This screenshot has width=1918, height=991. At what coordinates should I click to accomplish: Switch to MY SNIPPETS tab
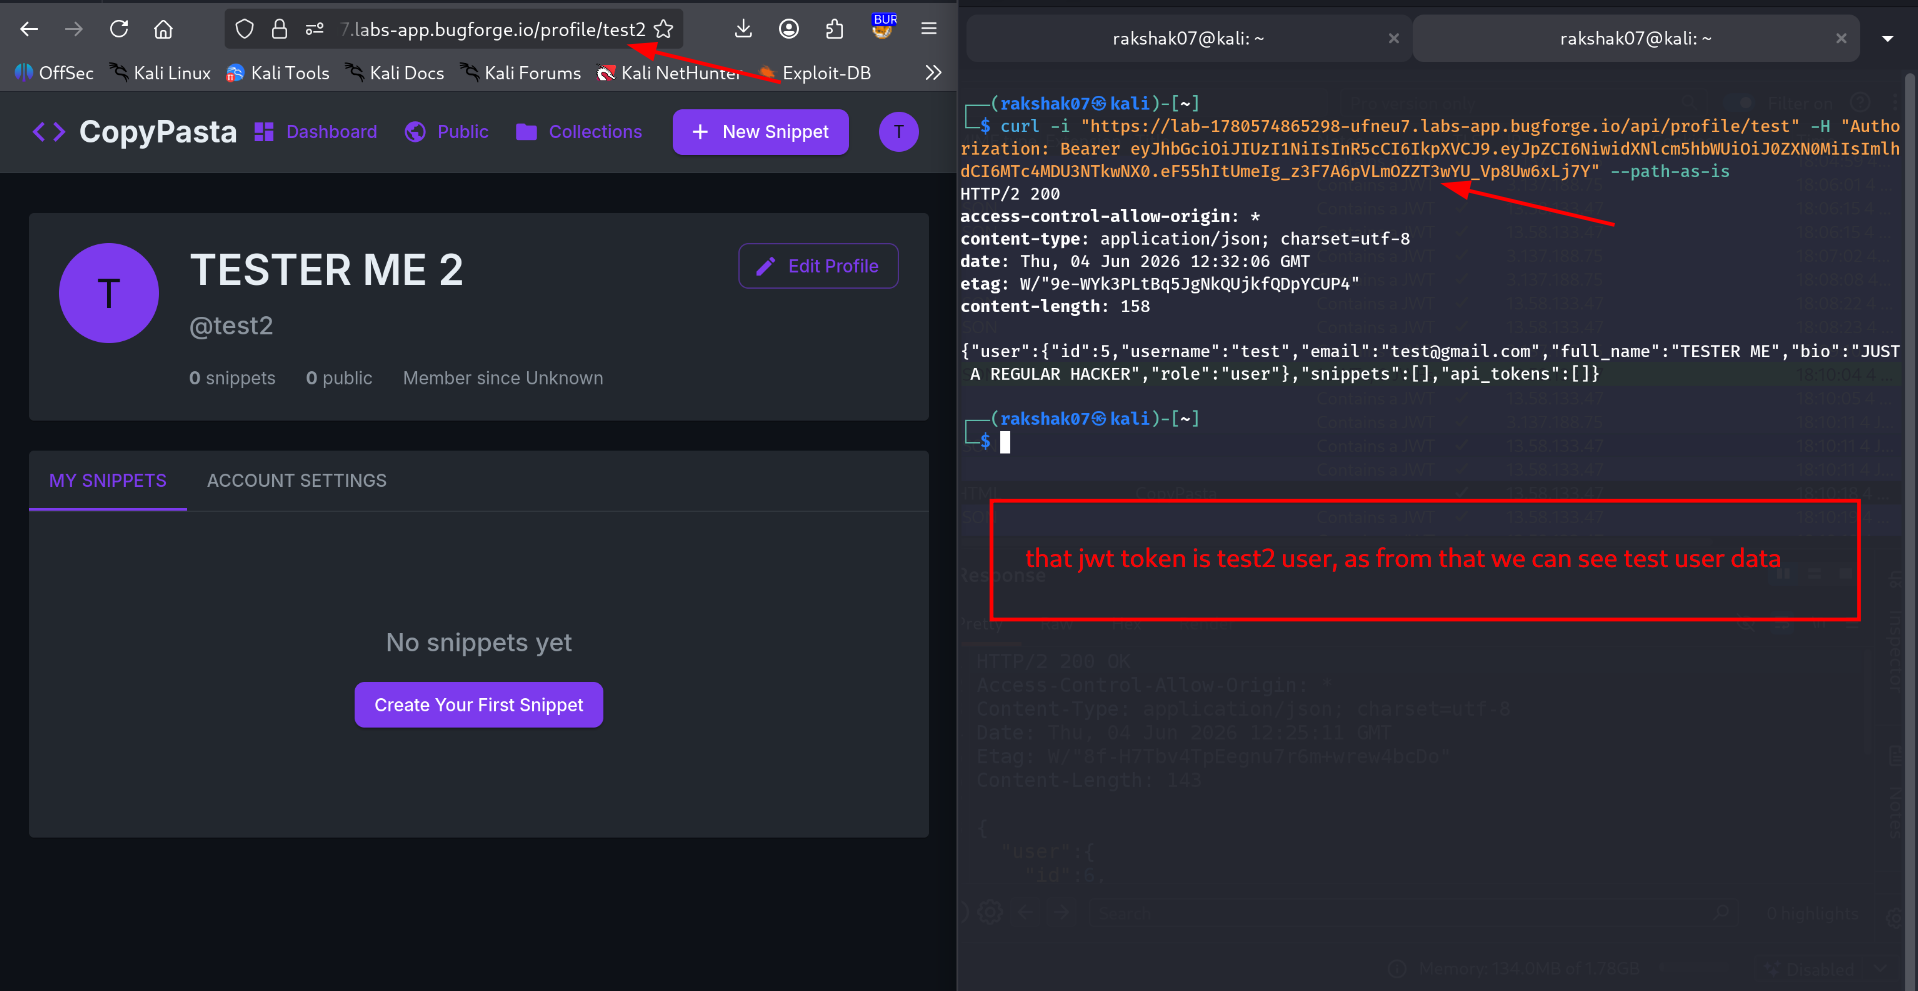[x=108, y=481]
